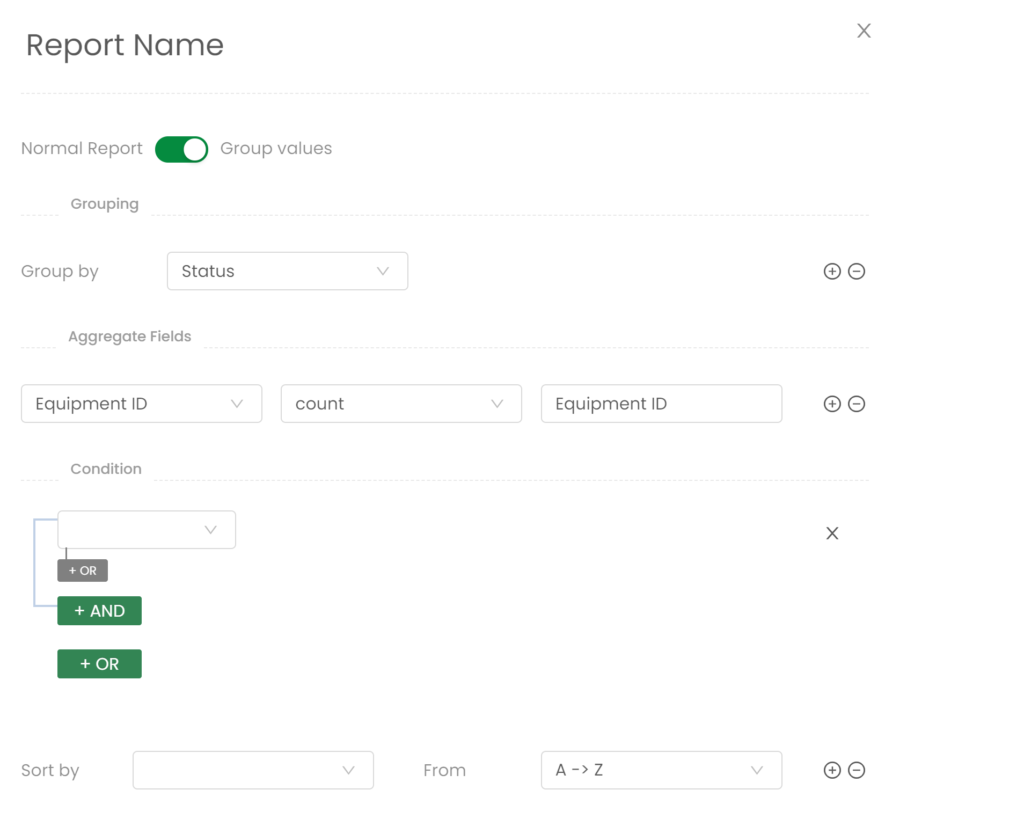
Task: Click the Grouping section heading
Action: point(104,204)
